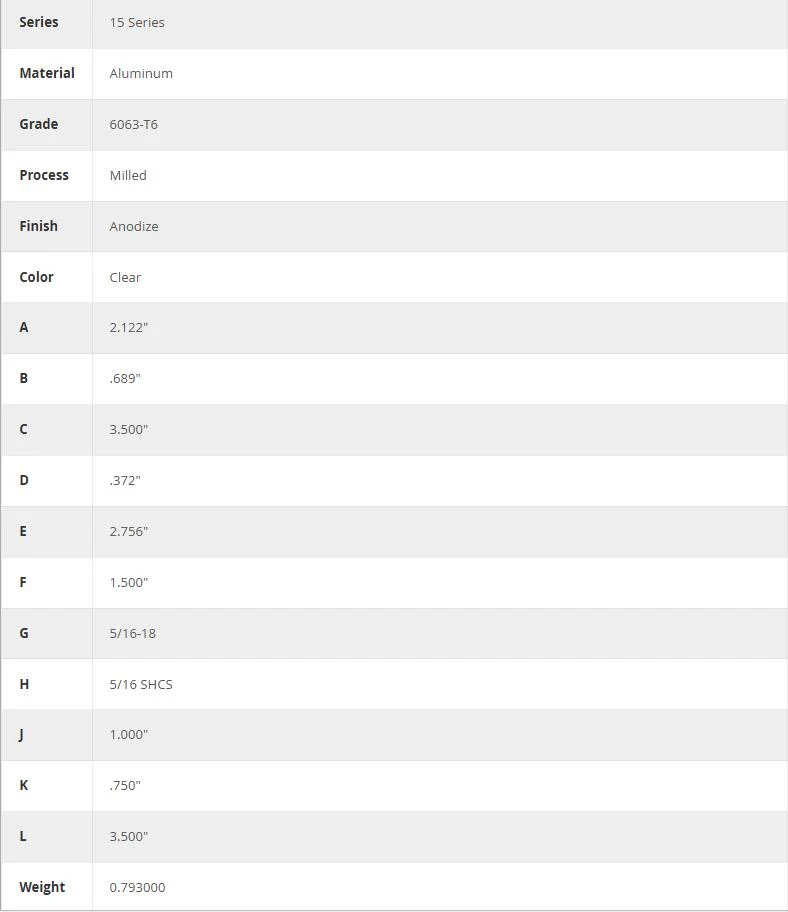
Task: Select the Anodize finish value
Action: pyautogui.click(x=134, y=226)
